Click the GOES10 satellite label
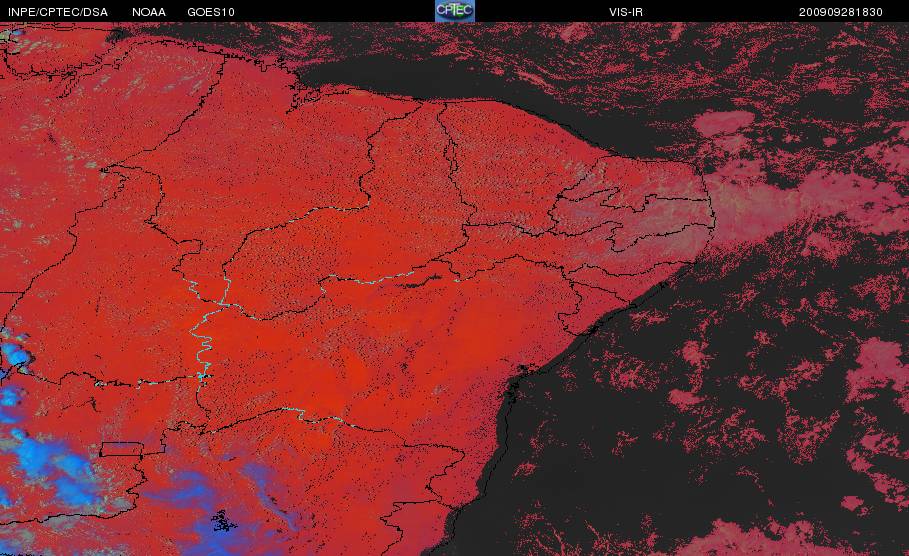Viewport: 909px width, 556px height. (211, 12)
